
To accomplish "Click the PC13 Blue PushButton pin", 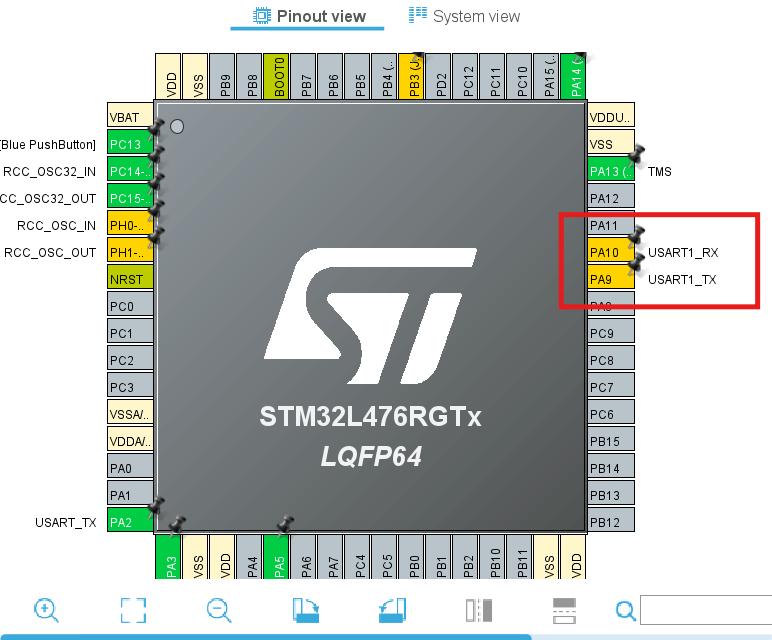I will point(130,144).
